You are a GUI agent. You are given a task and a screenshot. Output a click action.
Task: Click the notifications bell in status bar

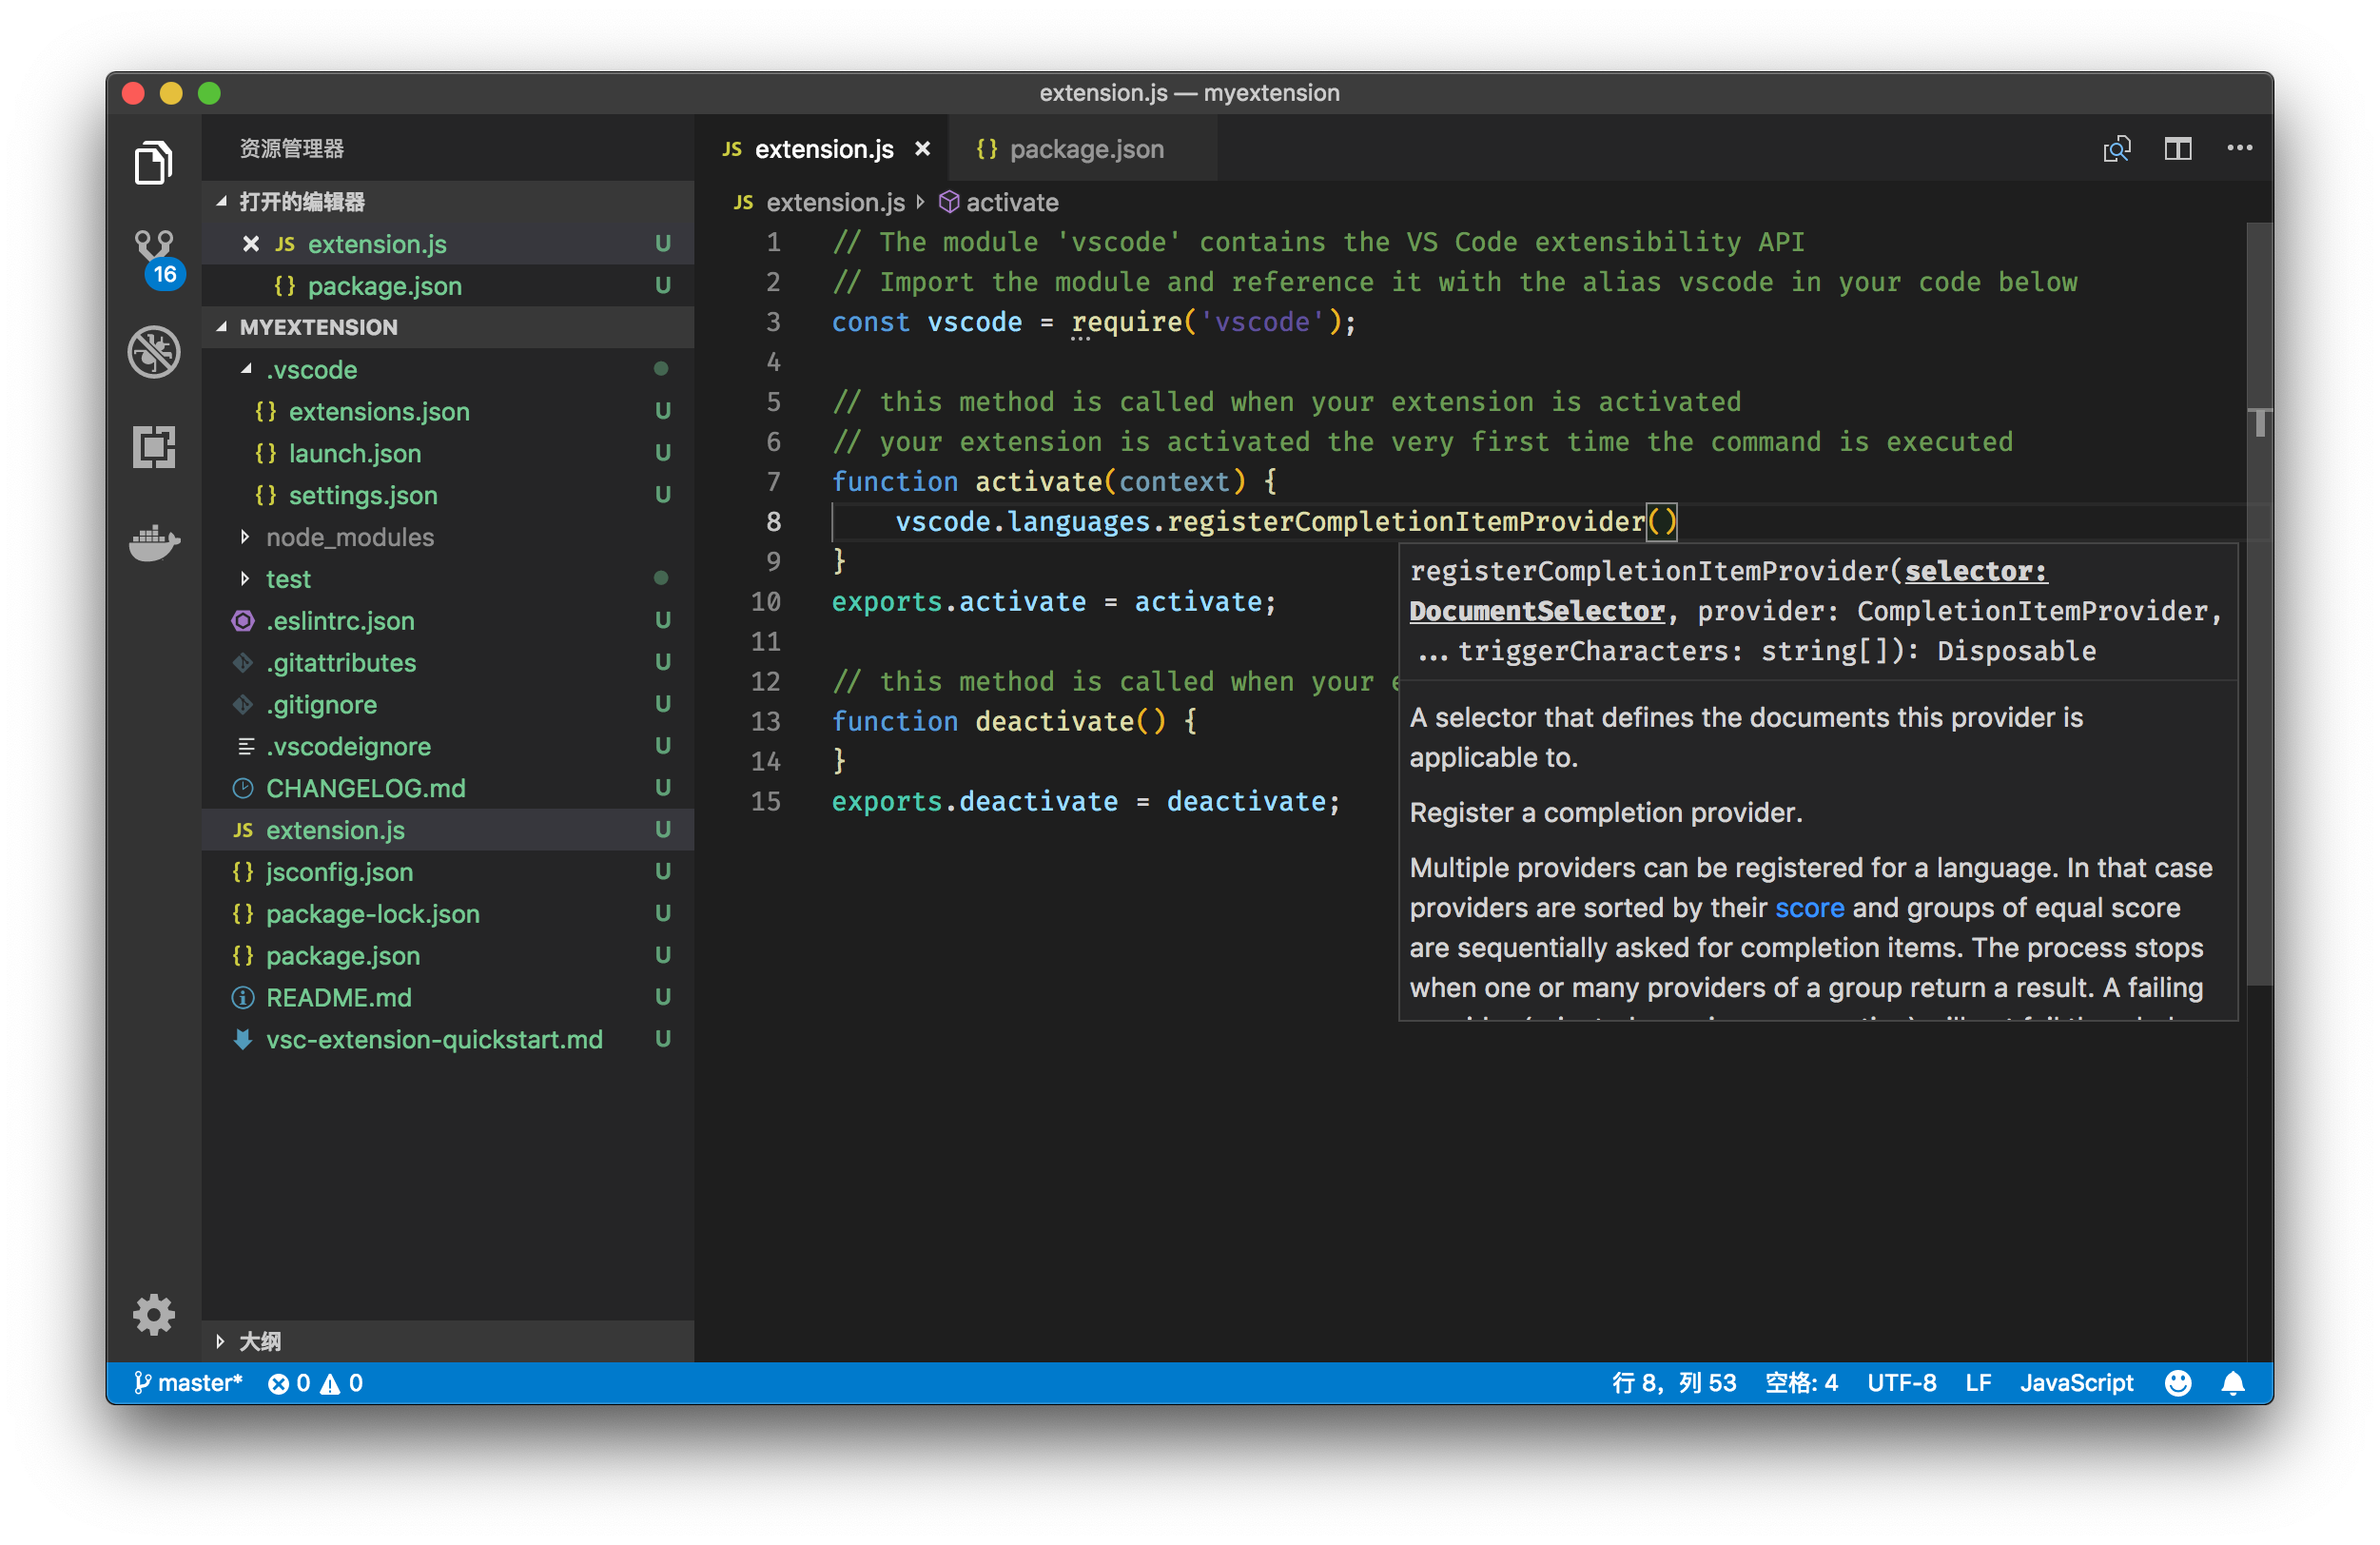(x=2232, y=1383)
